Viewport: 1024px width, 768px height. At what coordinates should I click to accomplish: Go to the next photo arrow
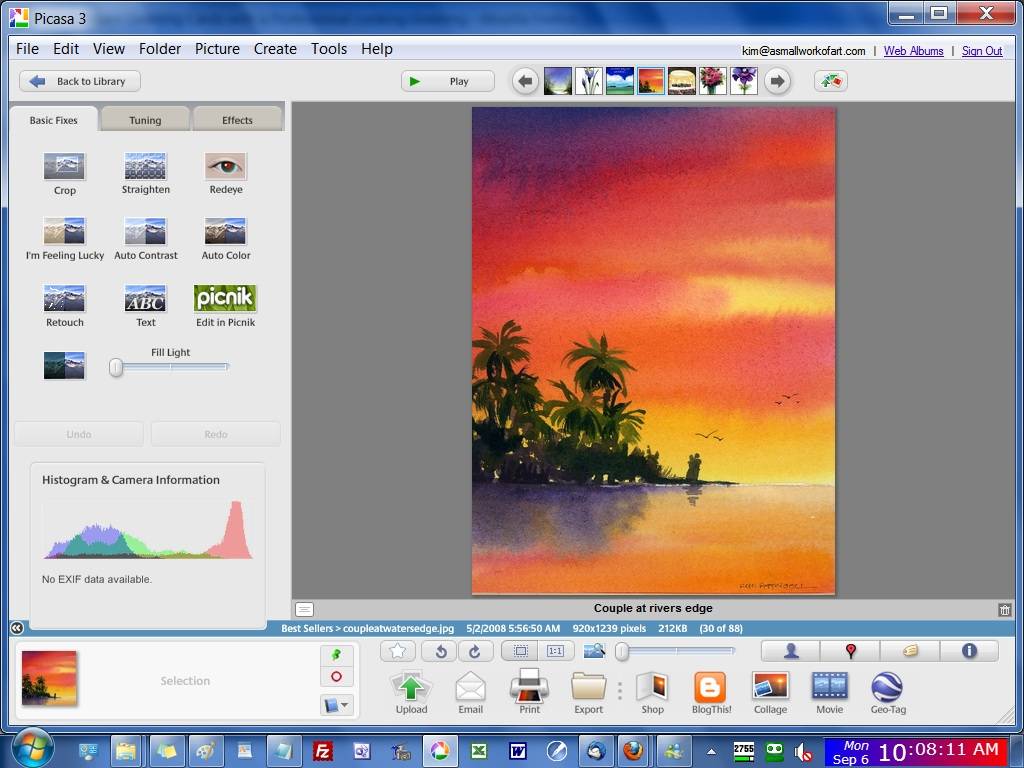tap(777, 82)
